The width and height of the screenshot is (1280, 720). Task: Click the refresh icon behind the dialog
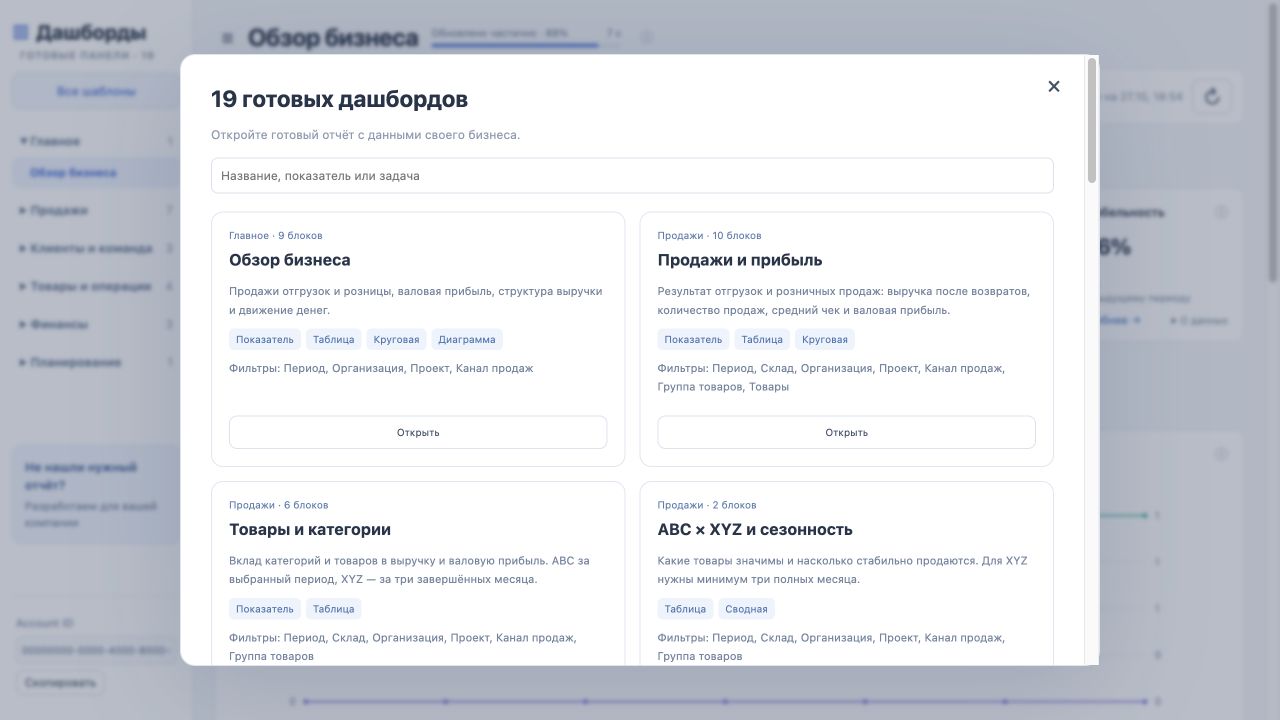1213,97
